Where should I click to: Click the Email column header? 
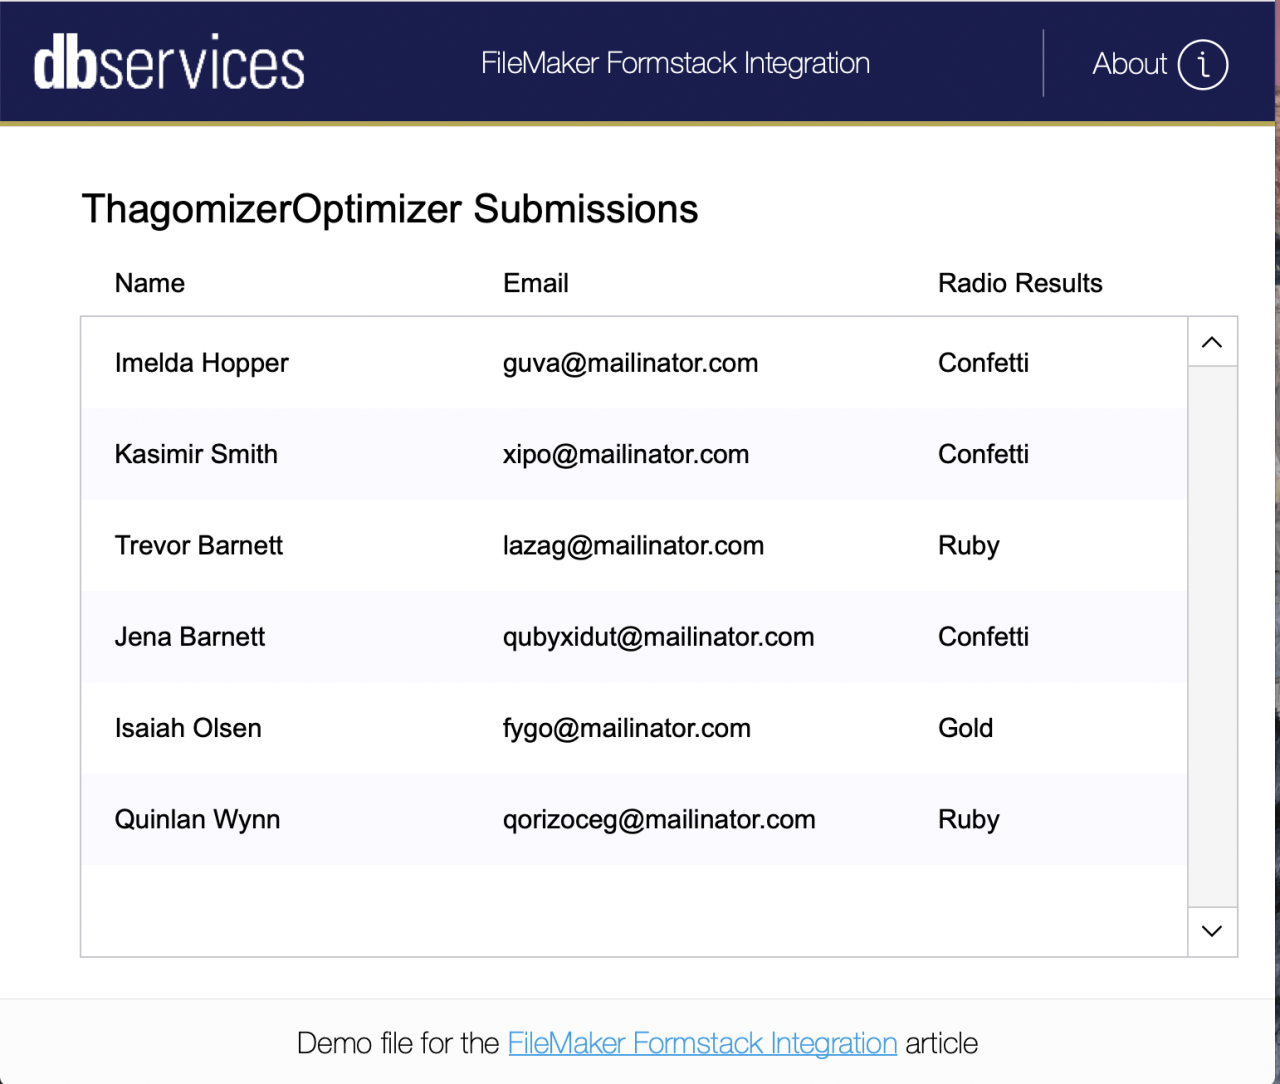535,283
